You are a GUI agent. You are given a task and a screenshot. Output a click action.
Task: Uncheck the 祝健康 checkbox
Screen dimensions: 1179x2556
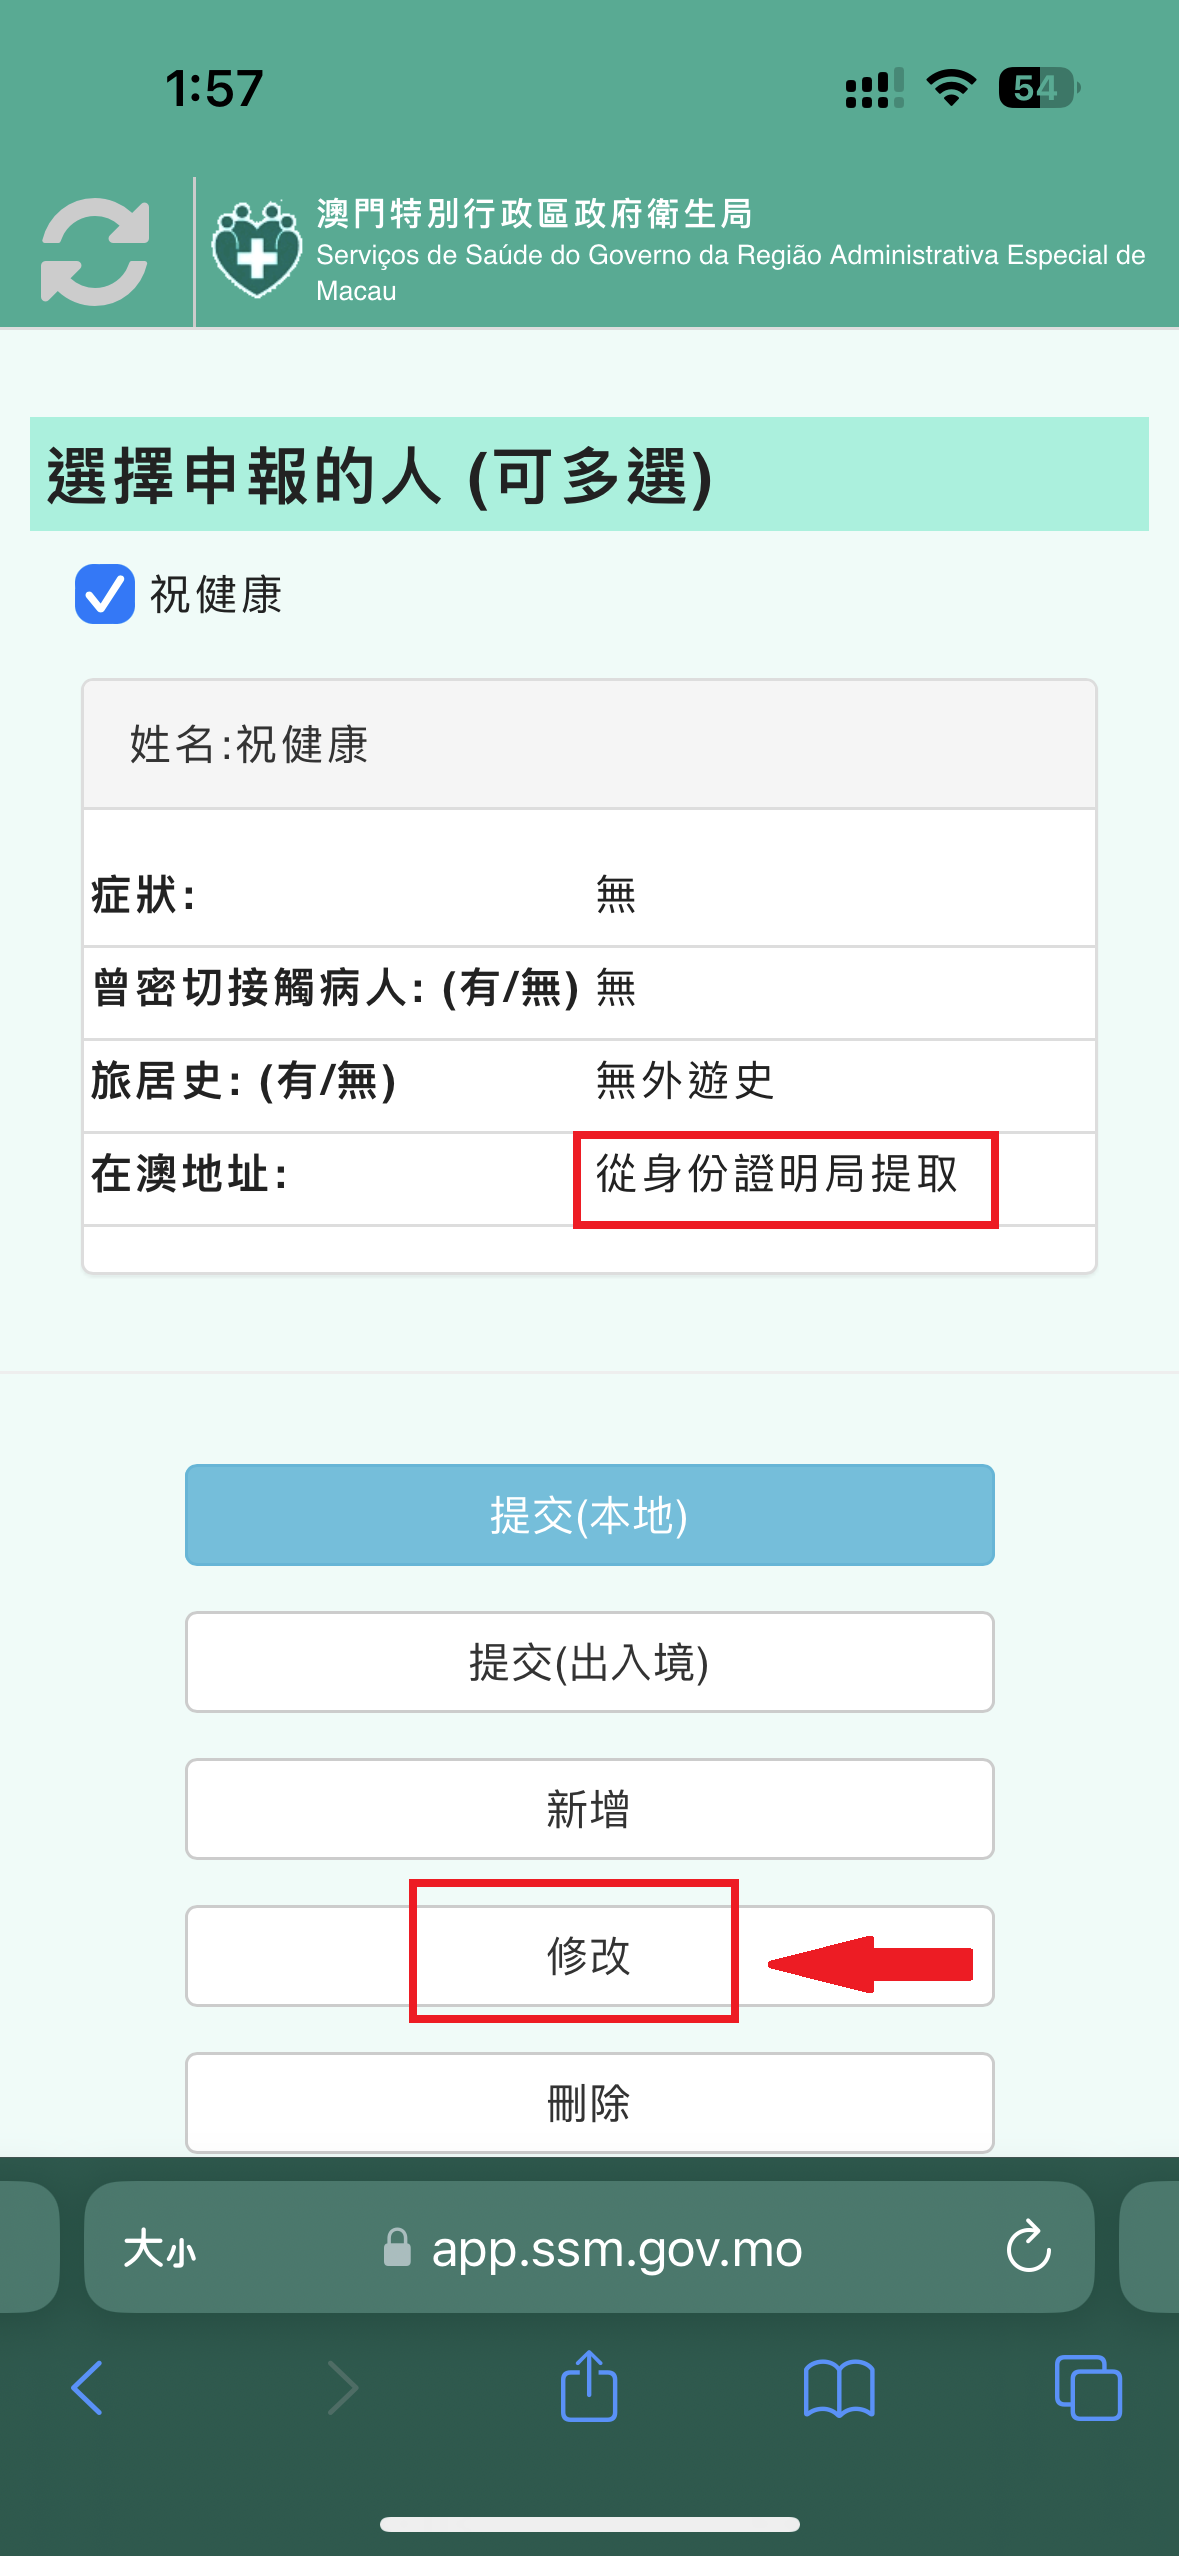pos(105,594)
